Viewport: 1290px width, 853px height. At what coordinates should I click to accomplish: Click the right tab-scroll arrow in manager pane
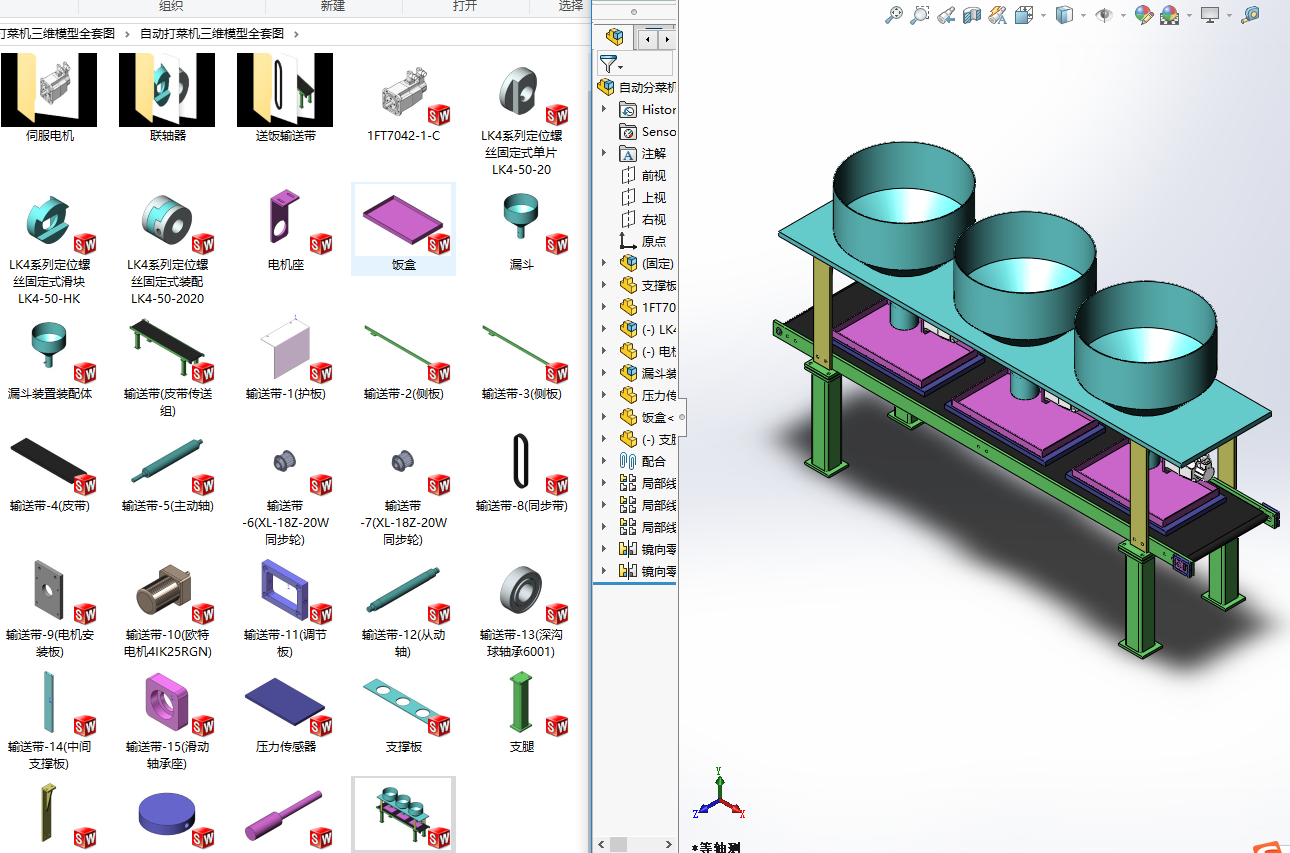tap(667, 39)
